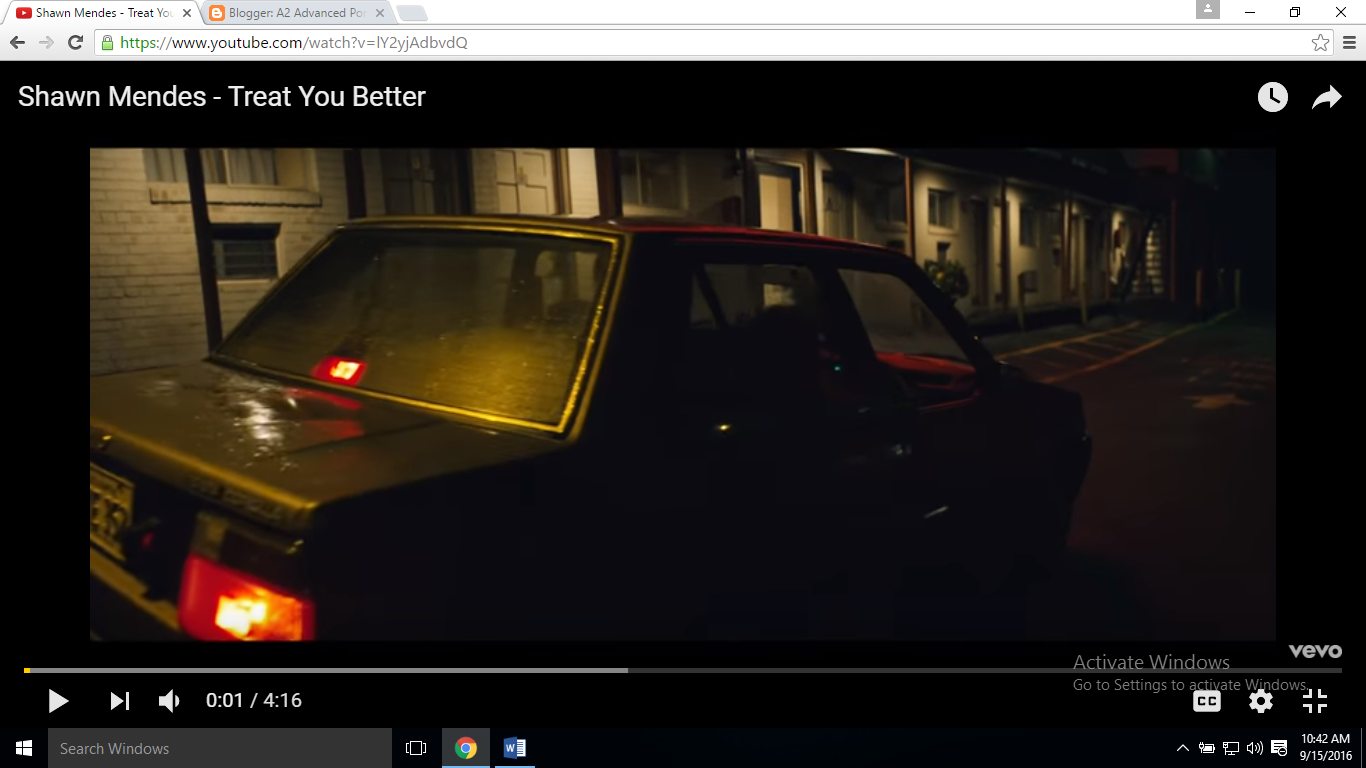Open Chrome profile button
The width and height of the screenshot is (1366, 768).
pyautogui.click(x=1208, y=9)
